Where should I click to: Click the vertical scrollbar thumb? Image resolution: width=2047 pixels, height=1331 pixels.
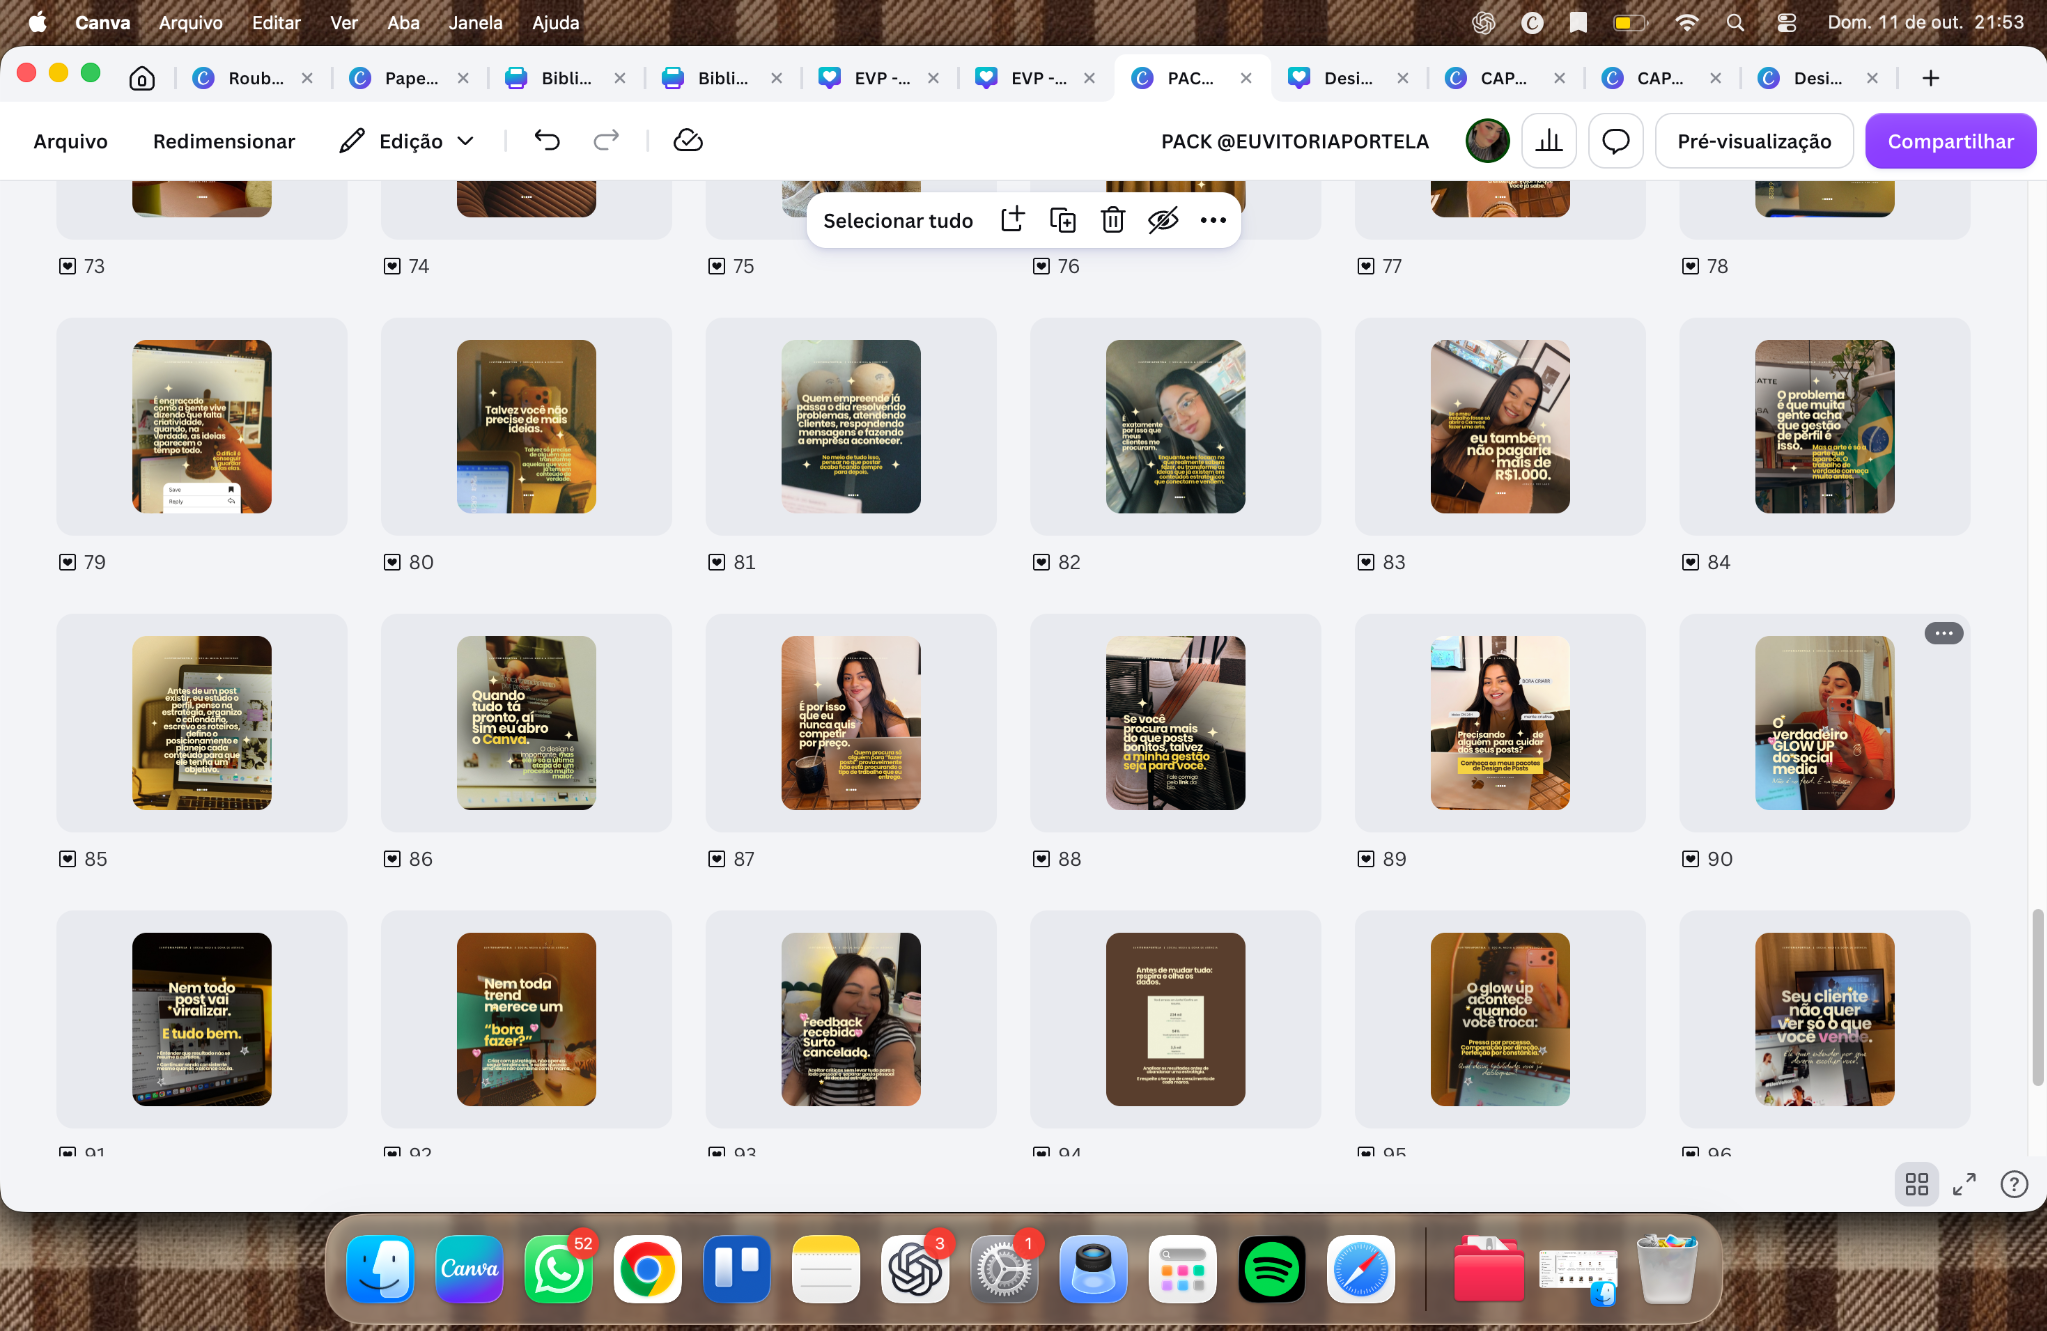point(2037,997)
